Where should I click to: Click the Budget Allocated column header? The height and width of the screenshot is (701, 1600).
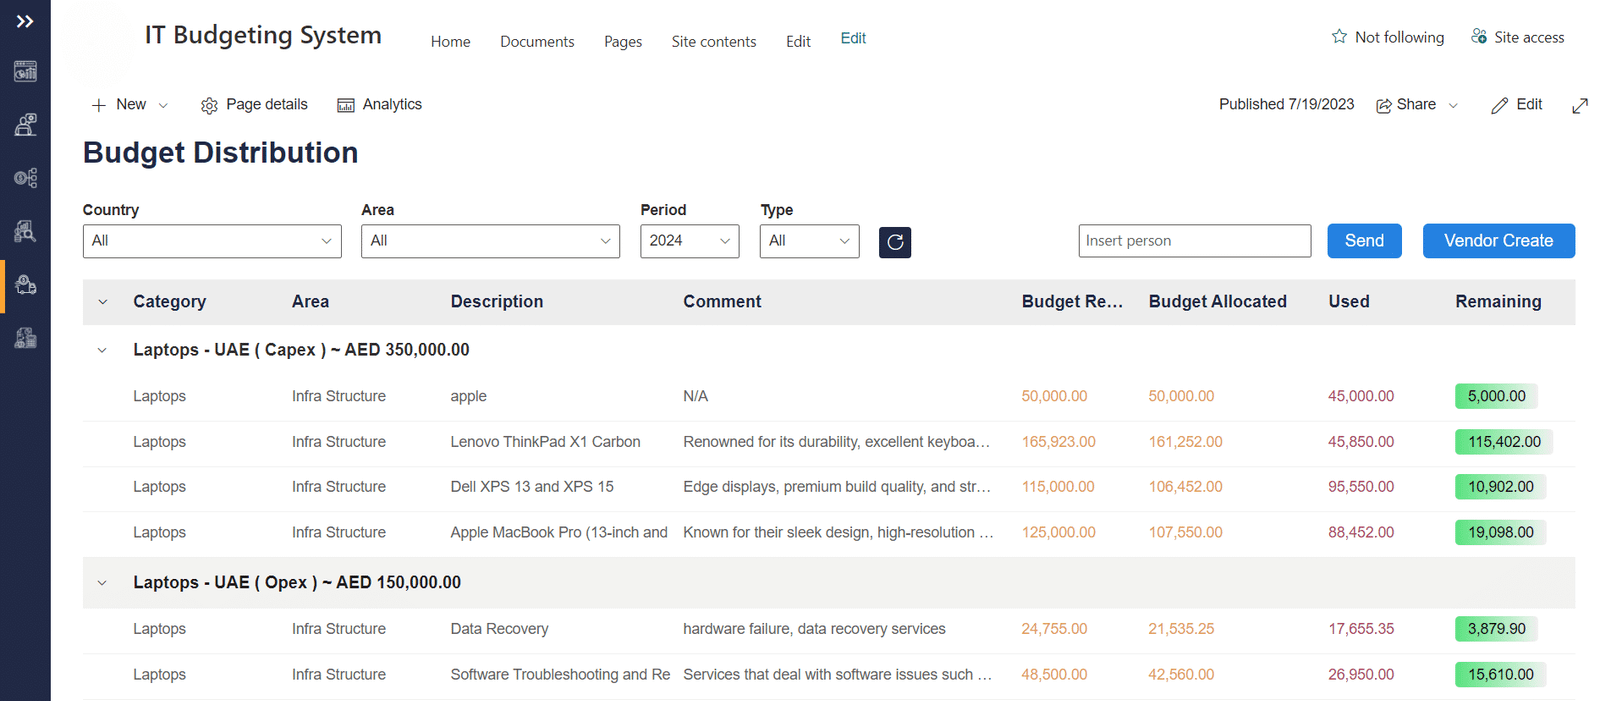click(1217, 302)
